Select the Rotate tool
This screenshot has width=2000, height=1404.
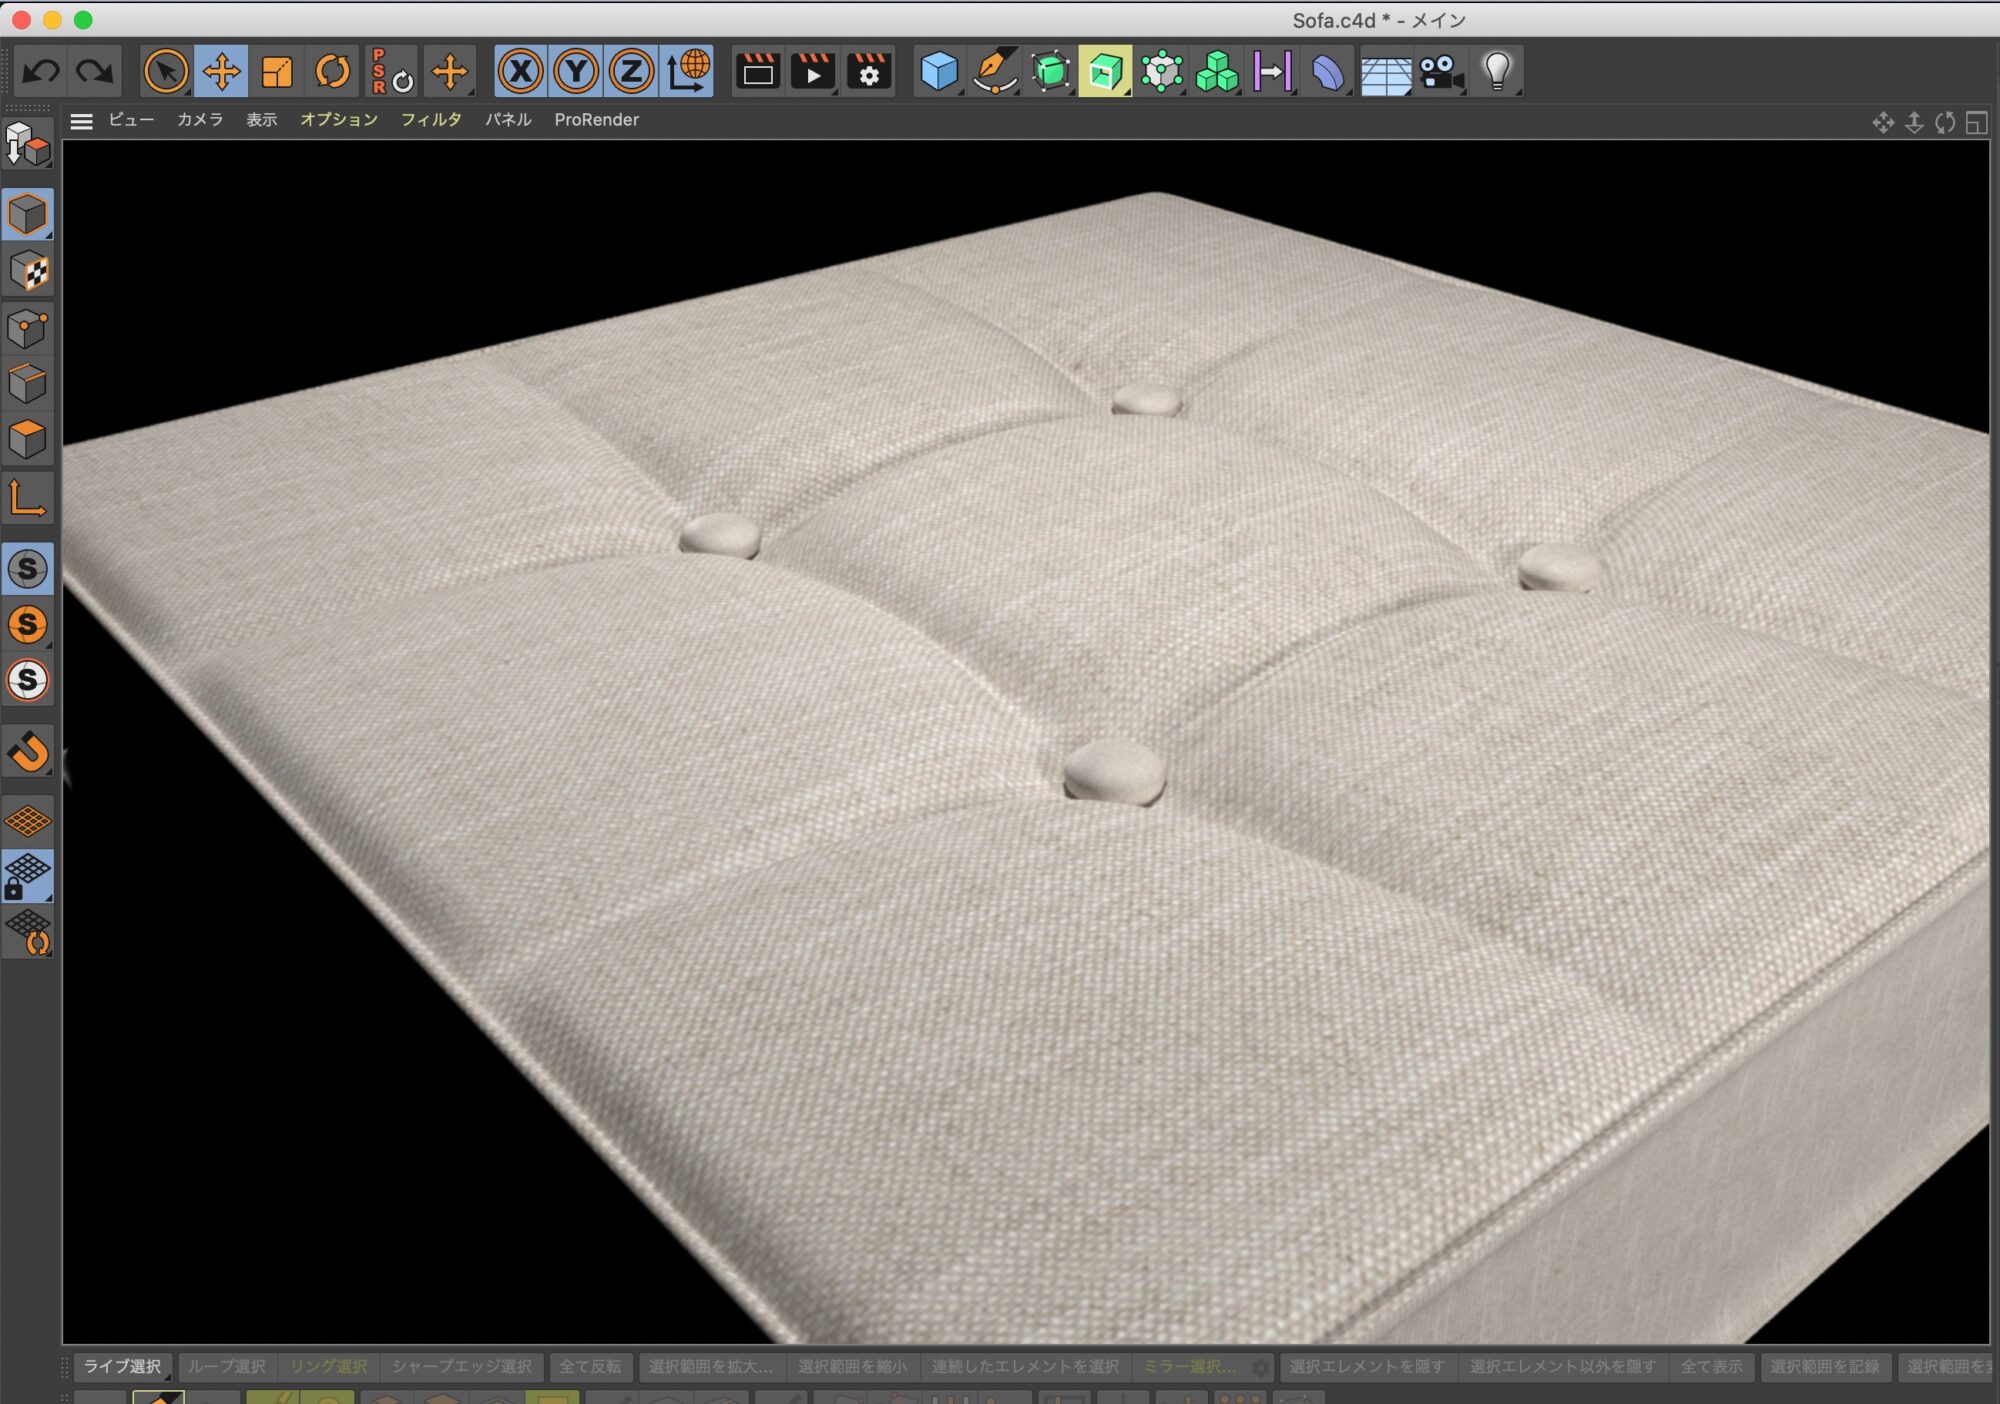(333, 72)
